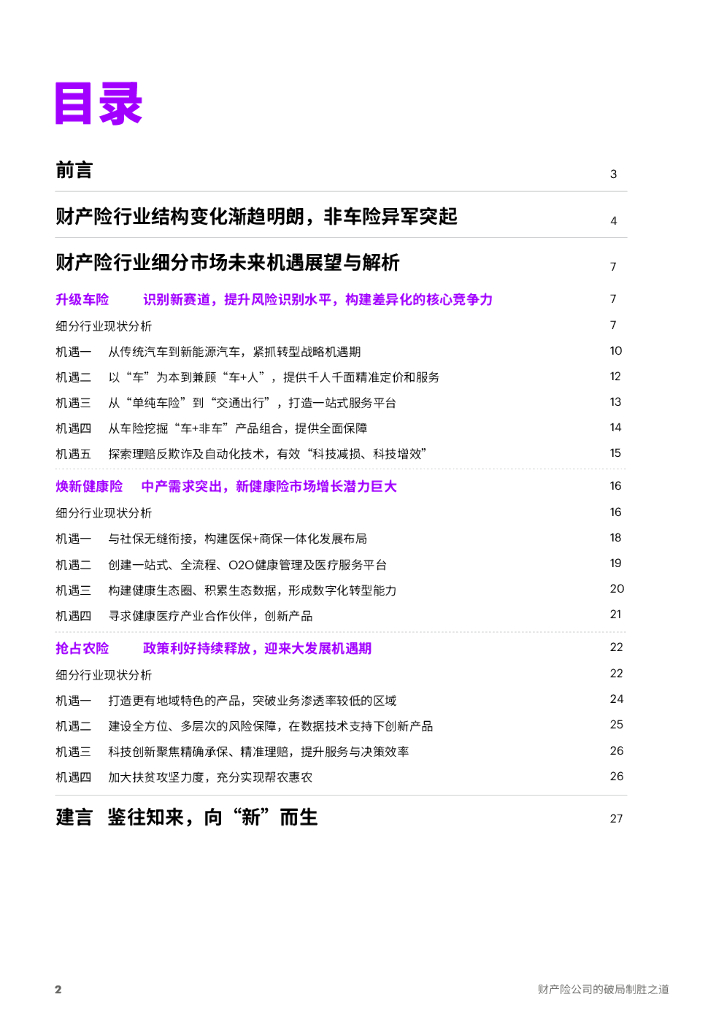Viewport: 724px width, 1024px height.
Task: Open the 前言 entry
Action: pos(74,170)
